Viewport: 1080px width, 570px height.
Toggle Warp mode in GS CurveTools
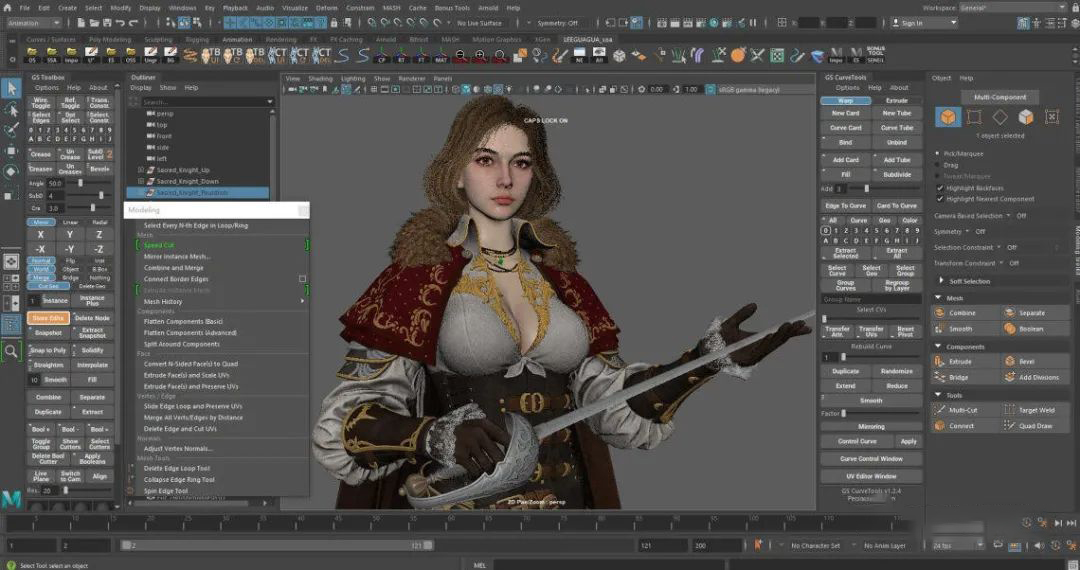coord(845,101)
